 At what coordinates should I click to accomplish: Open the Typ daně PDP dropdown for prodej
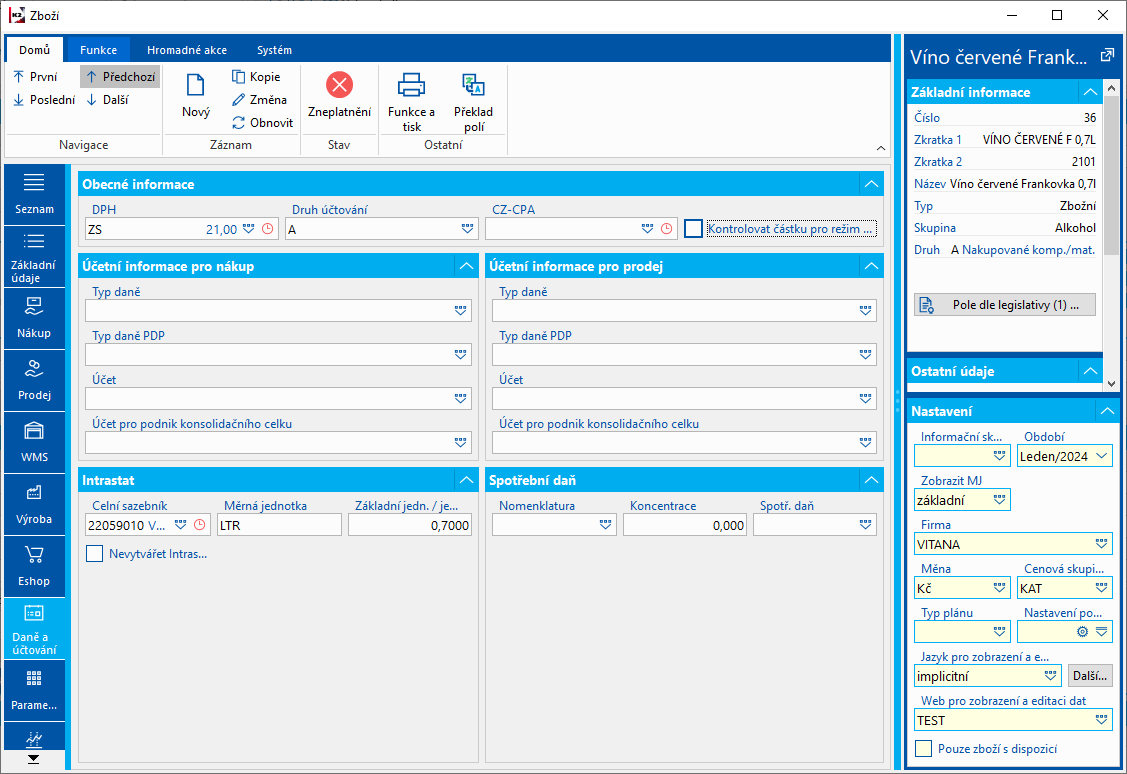tap(865, 354)
